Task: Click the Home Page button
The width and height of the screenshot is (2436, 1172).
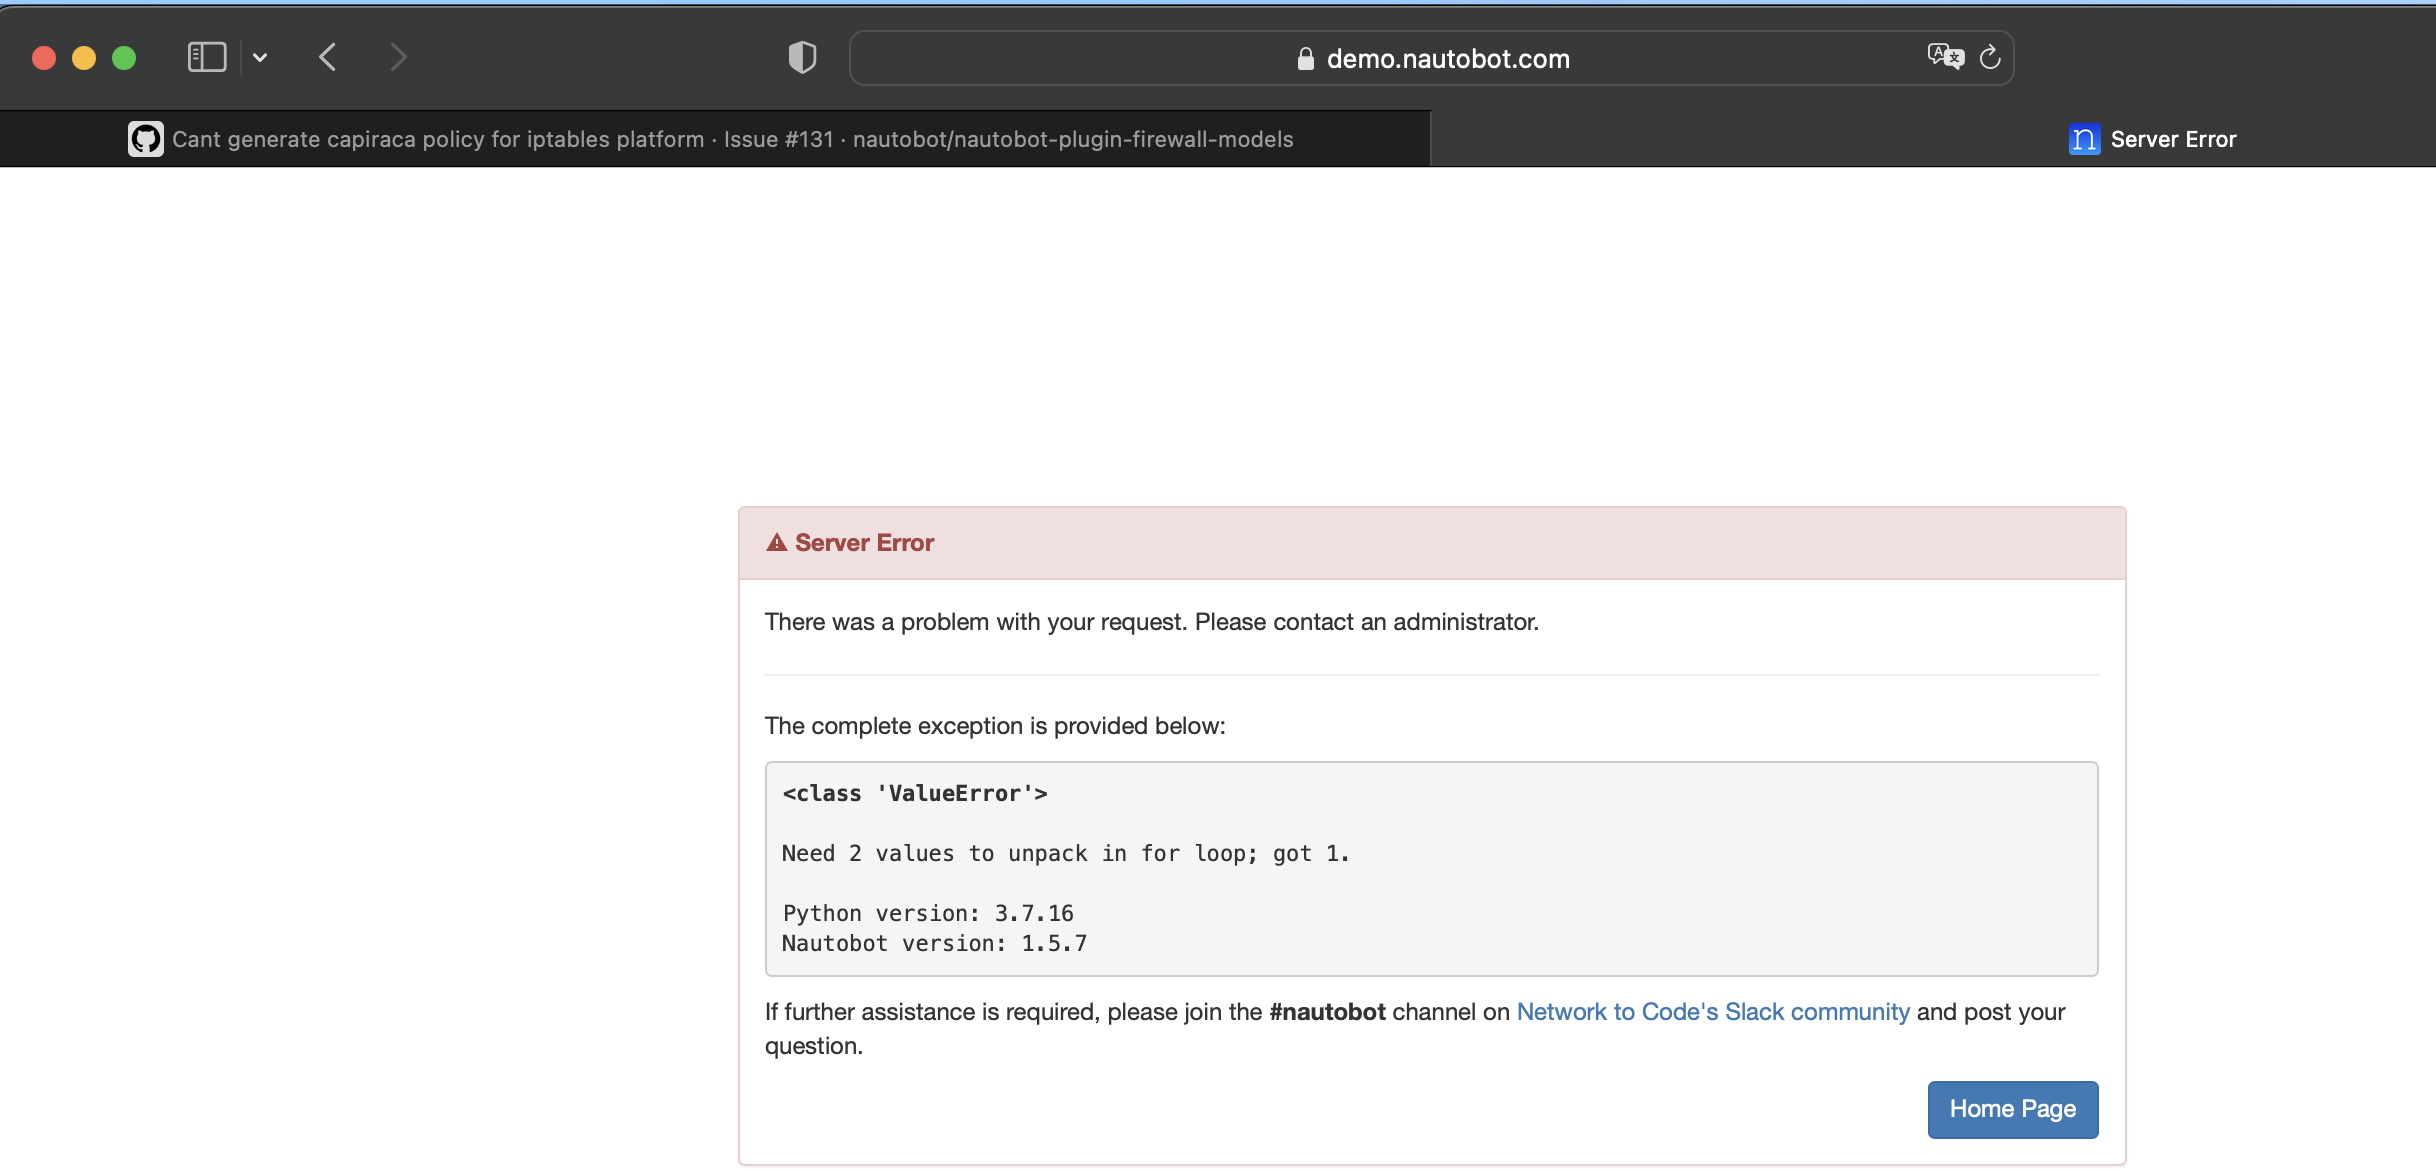Action: tap(2012, 1109)
